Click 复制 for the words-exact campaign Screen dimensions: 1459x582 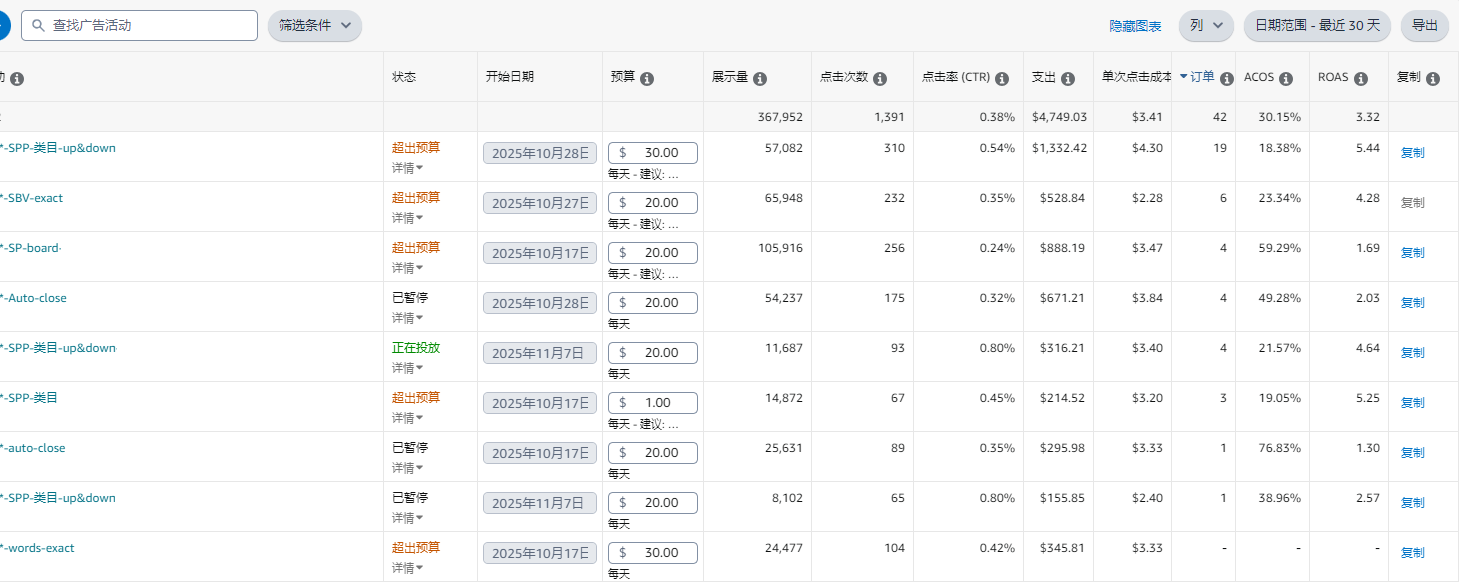pyautogui.click(x=1412, y=553)
